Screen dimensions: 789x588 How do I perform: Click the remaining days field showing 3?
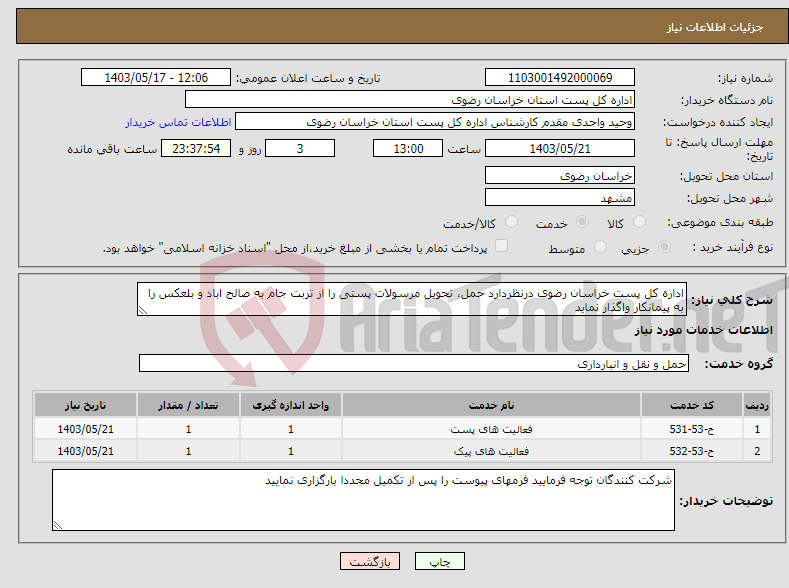click(300, 148)
